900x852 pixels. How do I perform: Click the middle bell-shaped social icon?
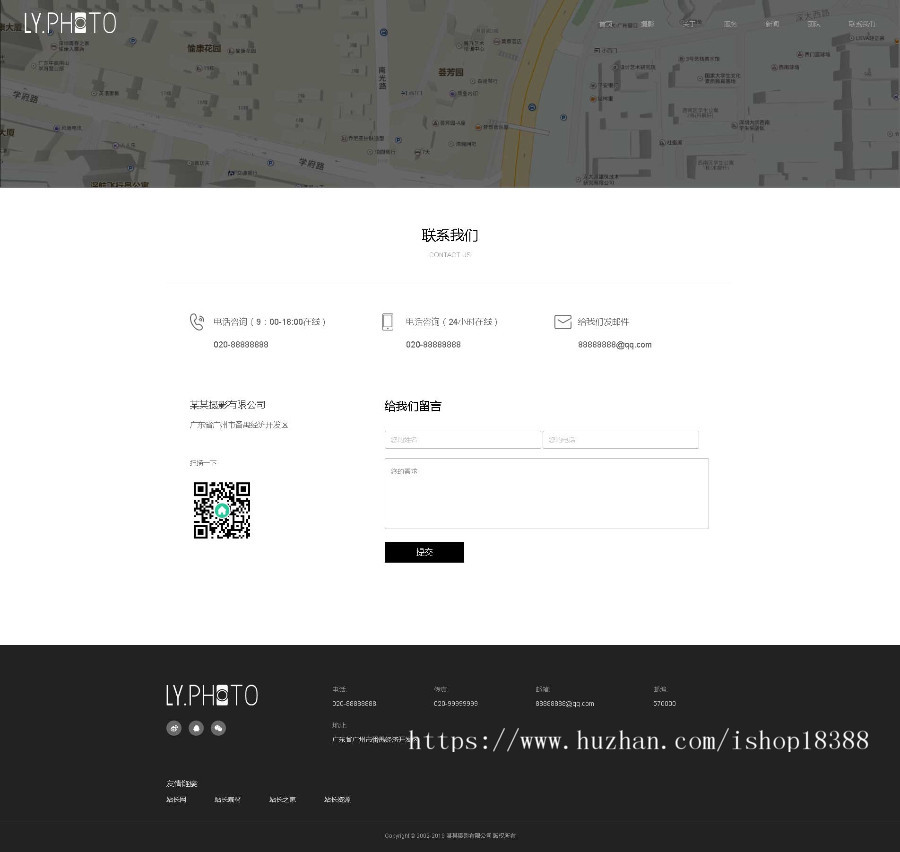click(x=196, y=728)
